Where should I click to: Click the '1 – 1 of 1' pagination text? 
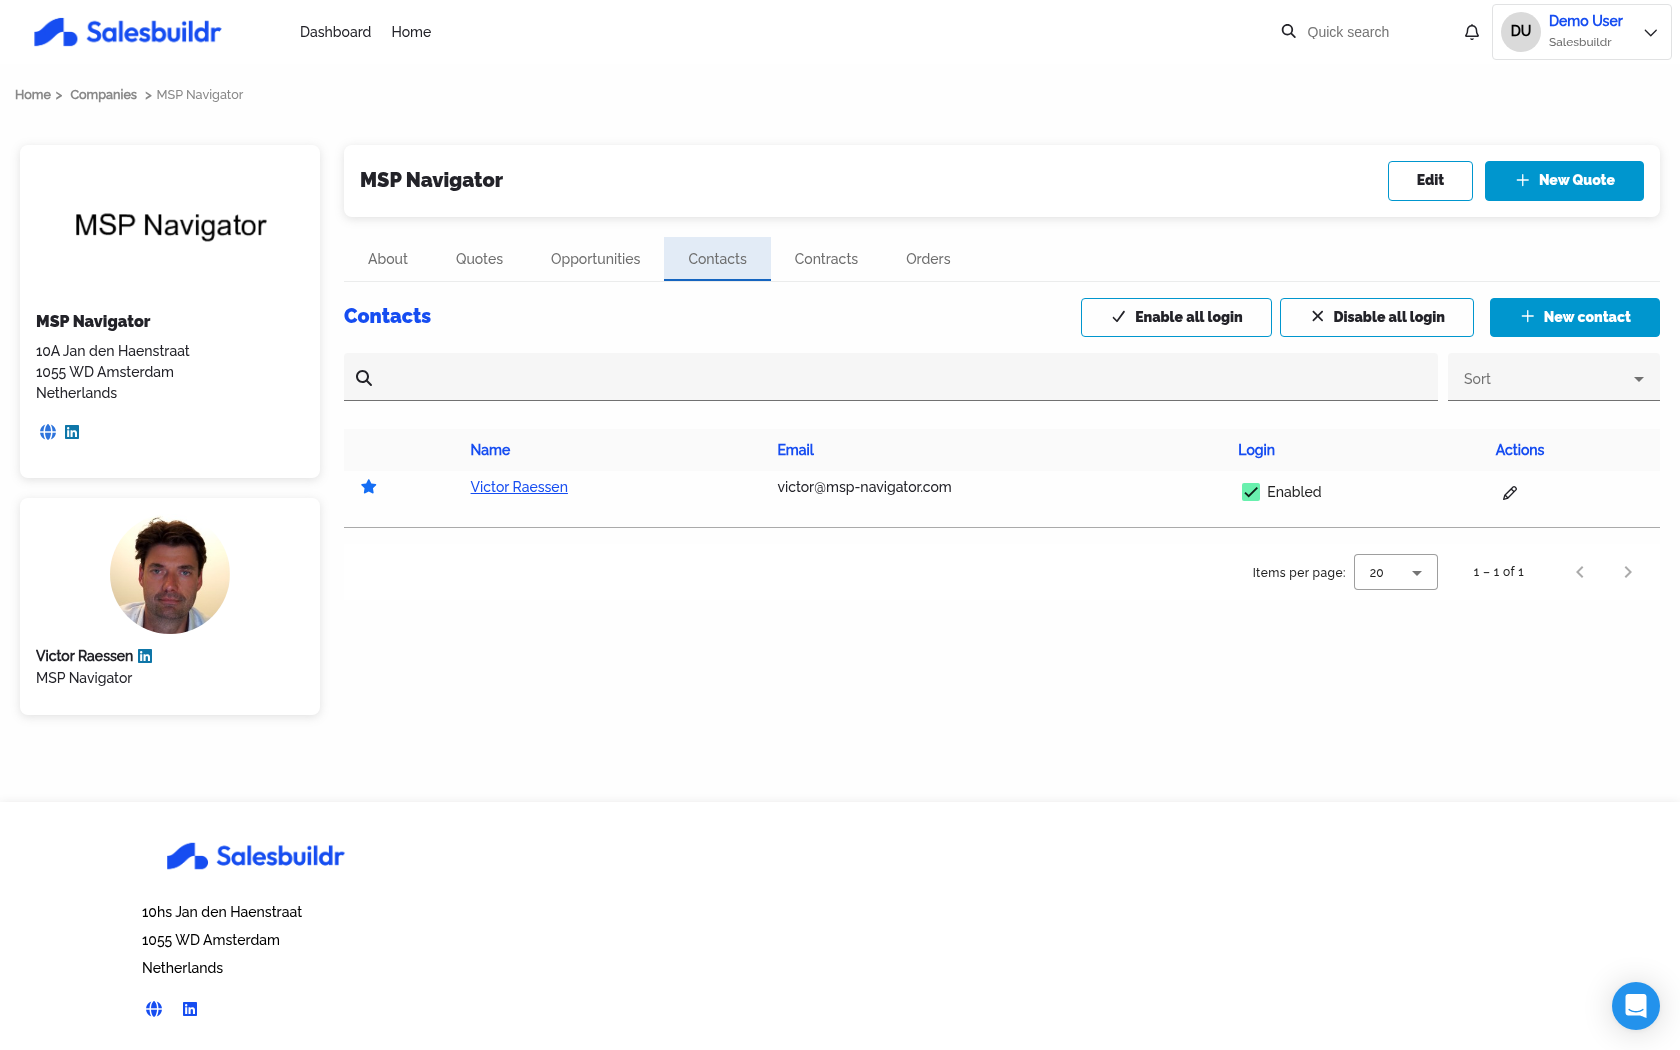[x=1498, y=572]
